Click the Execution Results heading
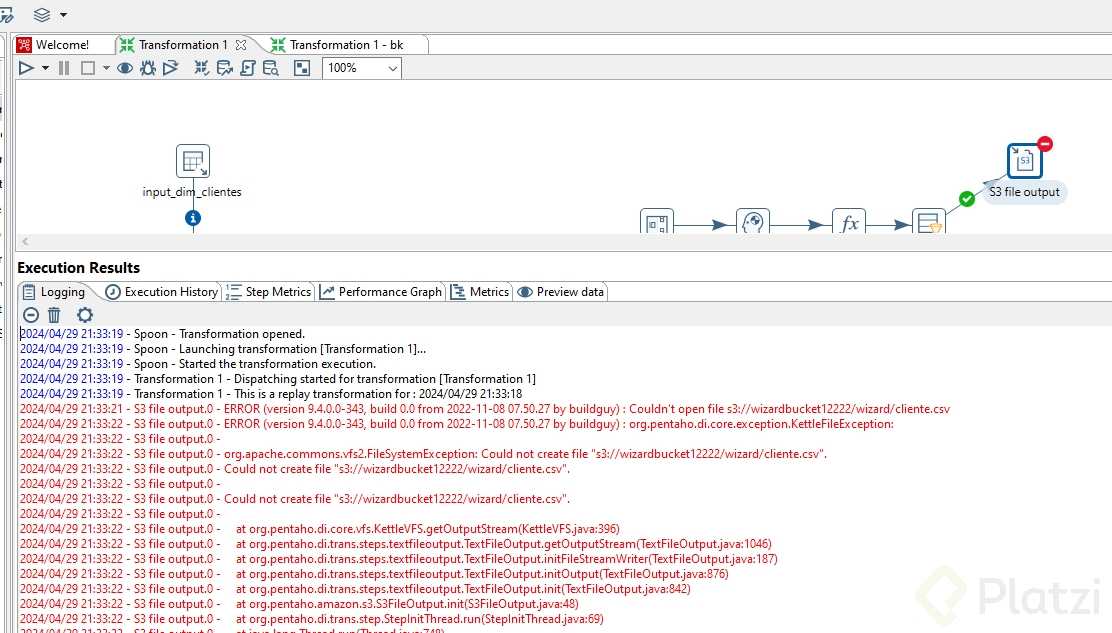This screenshot has width=1112, height=633. point(79,268)
